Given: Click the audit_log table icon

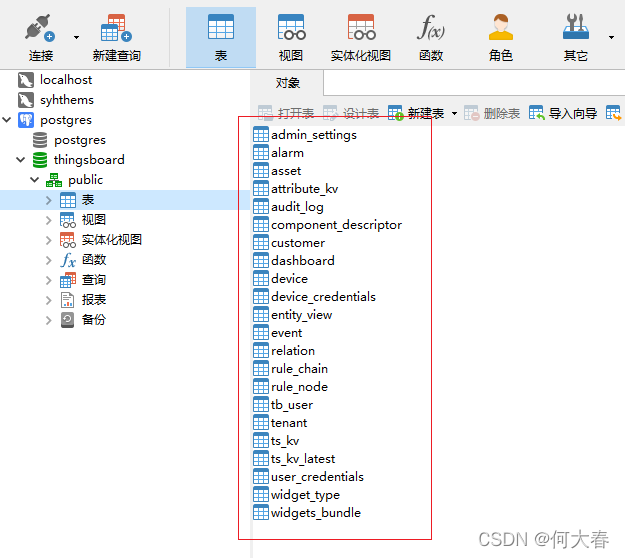Looking at the screenshot, I should (261, 207).
